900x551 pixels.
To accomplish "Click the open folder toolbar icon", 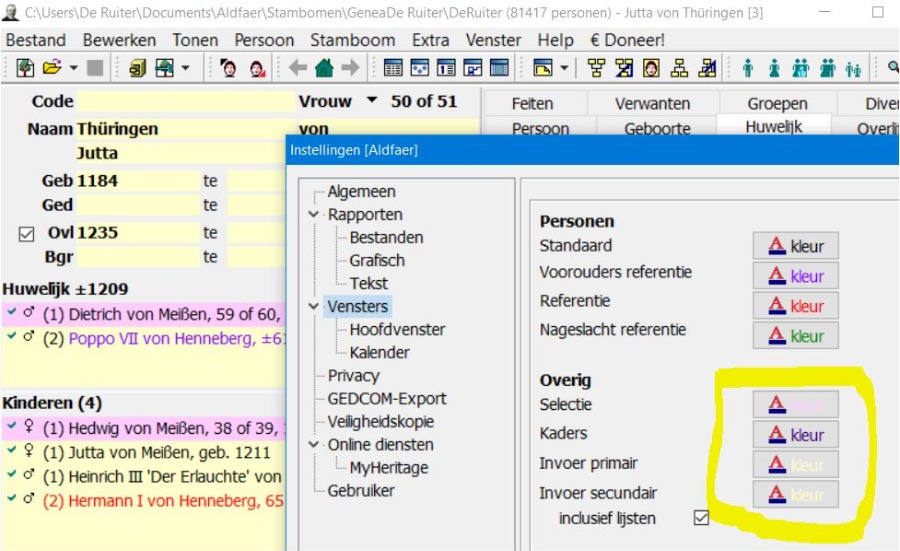I will pos(52,68).
